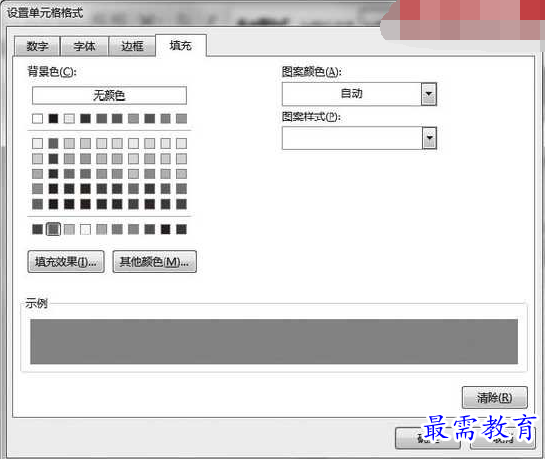545x459 pixels.
Task: Pick the white fourth swatch in the bottom standard colors row
Action: click(86, 229)
